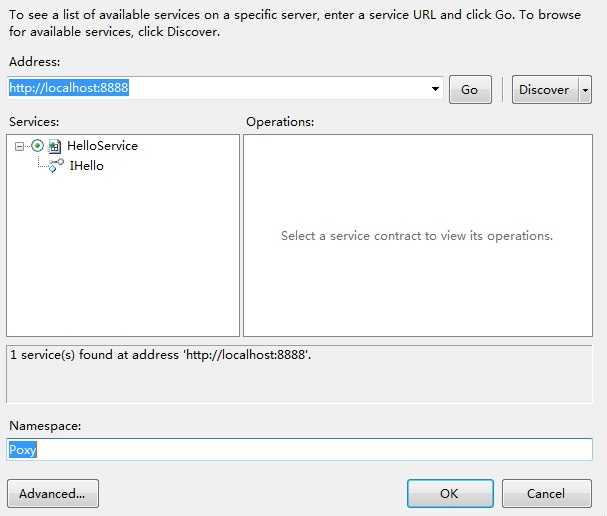This screenshot has width=607, height=516.
Task: Click the Discover button
Action: 545,90
